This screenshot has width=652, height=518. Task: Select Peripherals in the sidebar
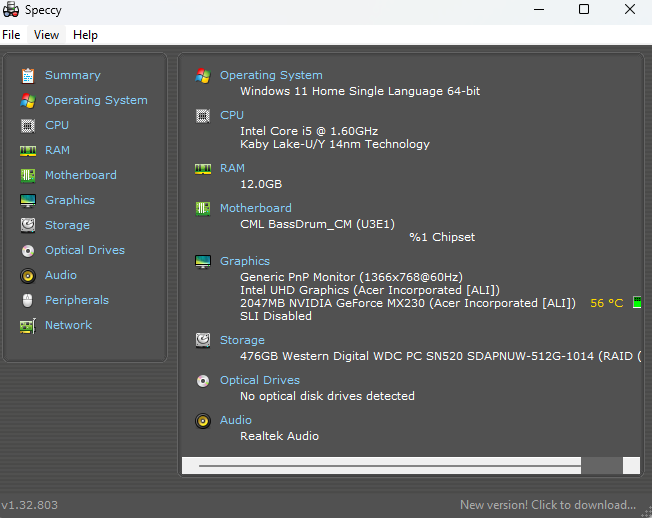(x=77, y=300)
